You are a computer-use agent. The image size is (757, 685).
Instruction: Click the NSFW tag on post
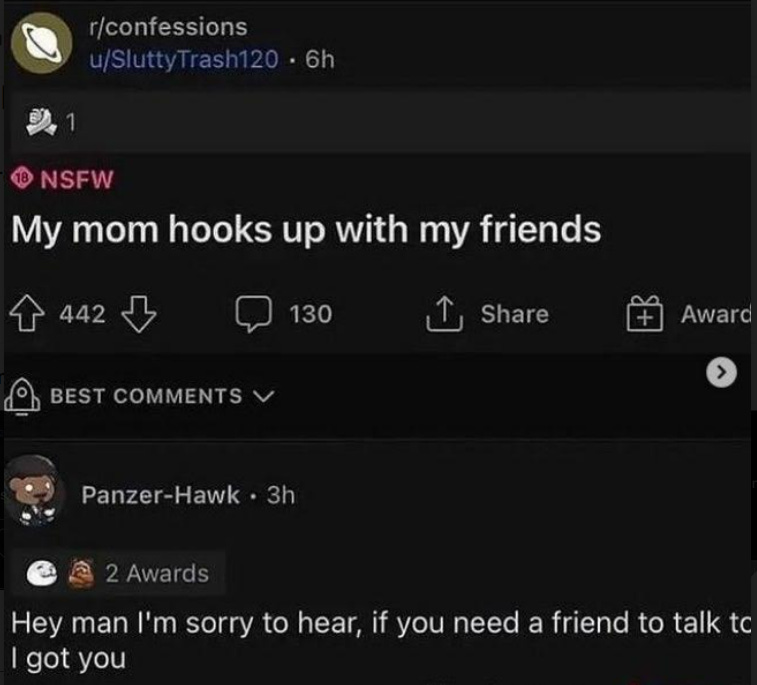[x=62, y=180]
